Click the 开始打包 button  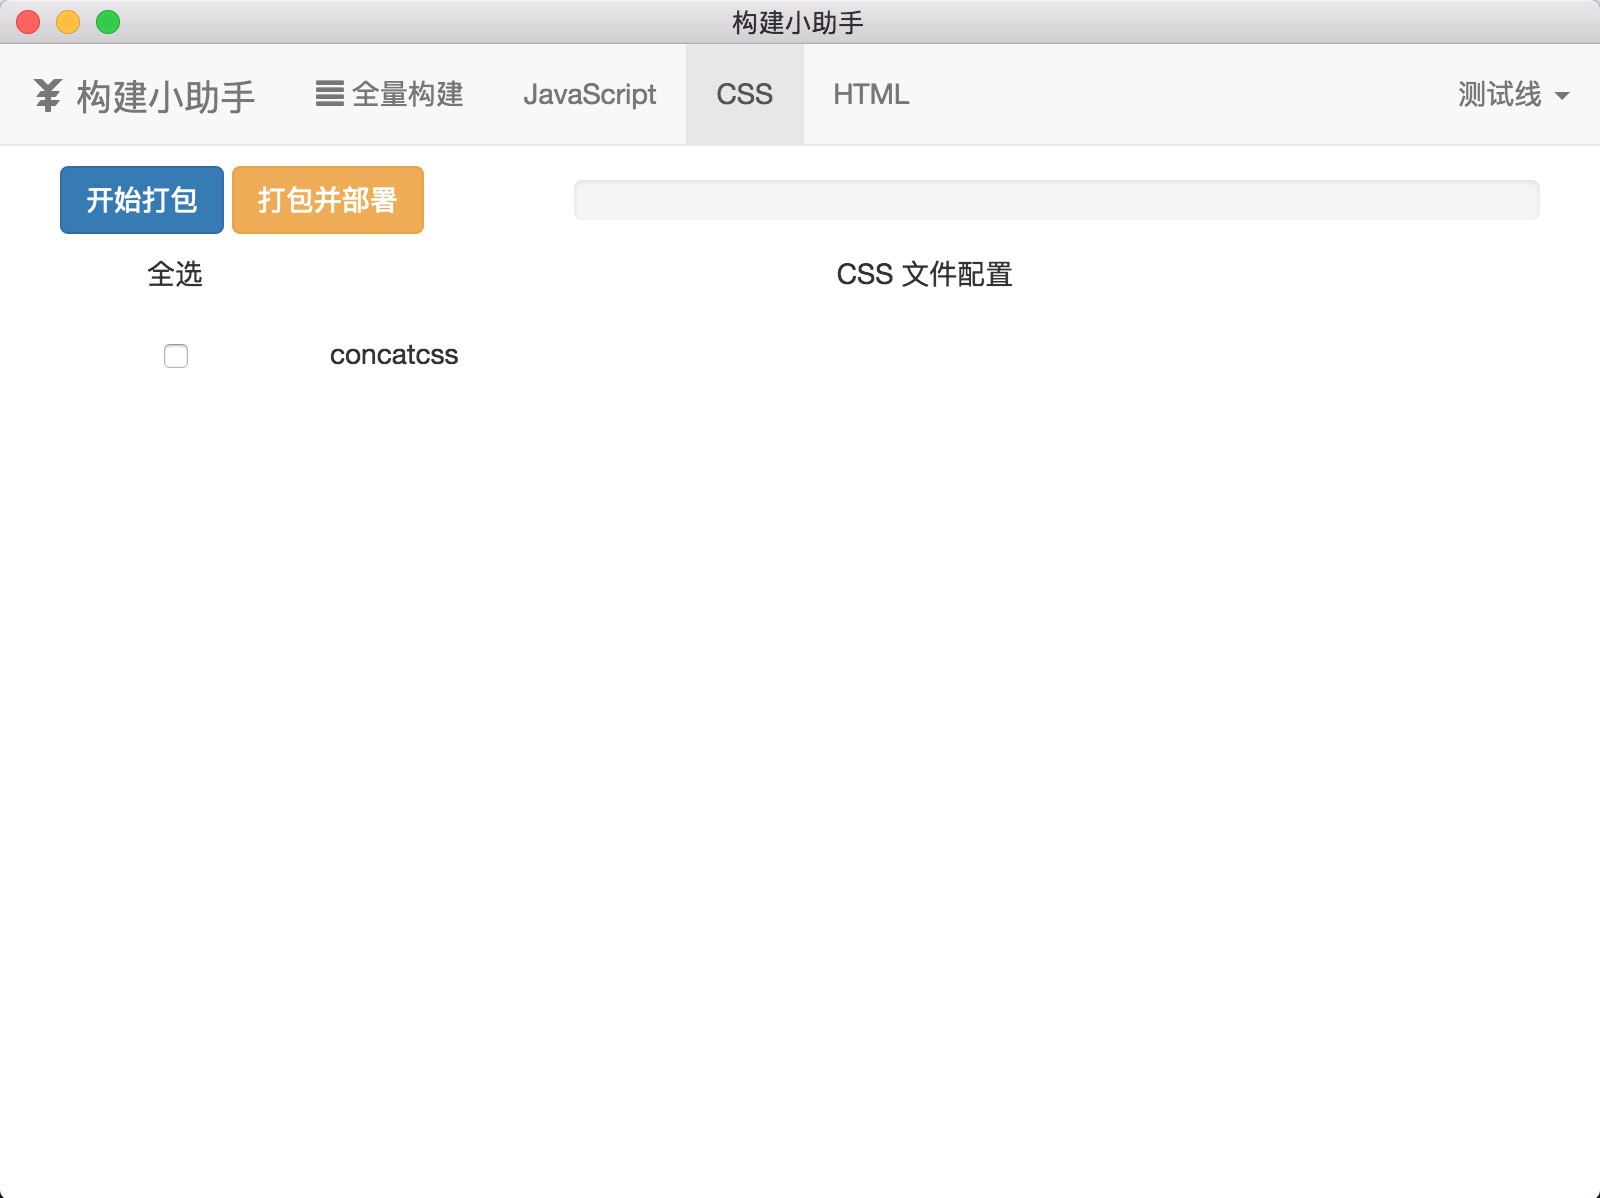click(x=142, y=200)
